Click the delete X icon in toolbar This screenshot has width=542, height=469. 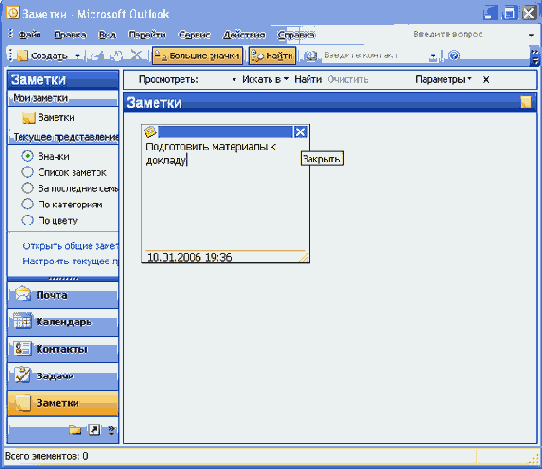[x=137, y=55]
